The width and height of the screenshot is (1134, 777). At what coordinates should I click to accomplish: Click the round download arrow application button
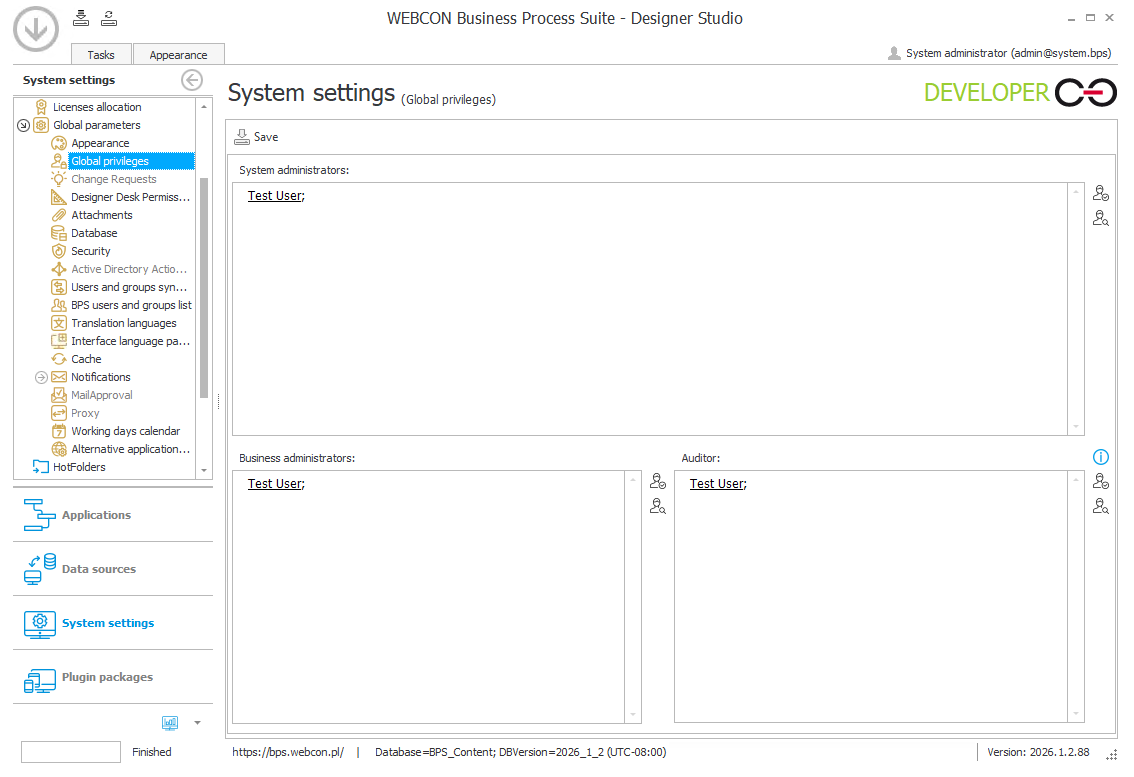coord(36,29)
